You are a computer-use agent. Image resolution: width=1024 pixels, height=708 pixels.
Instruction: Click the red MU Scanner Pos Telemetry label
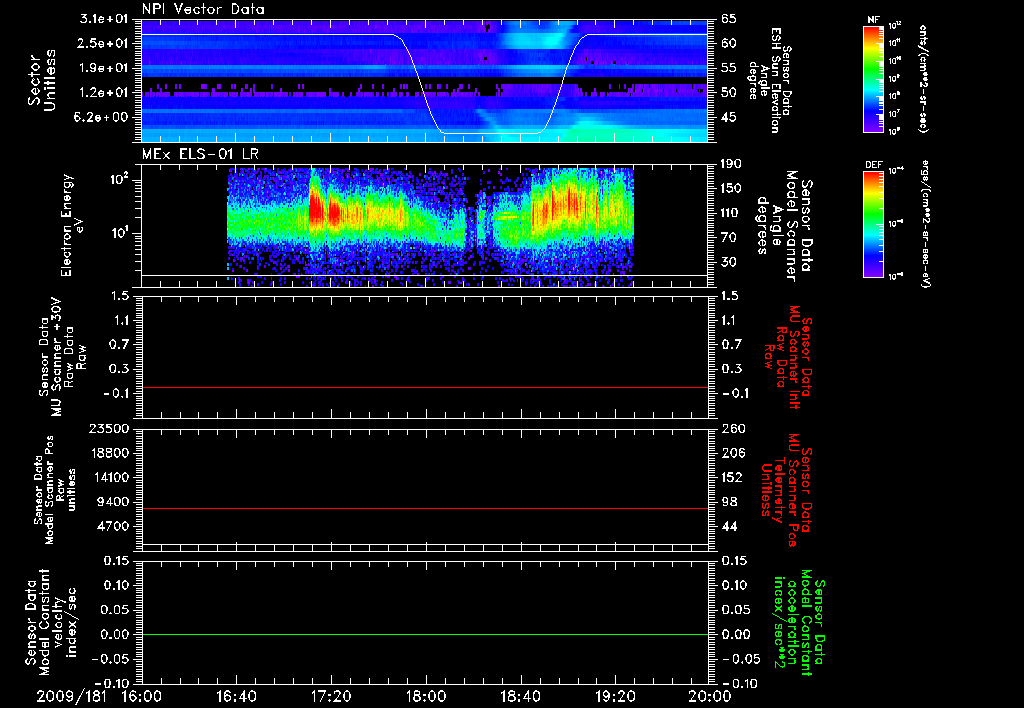(x=787, y=490)
